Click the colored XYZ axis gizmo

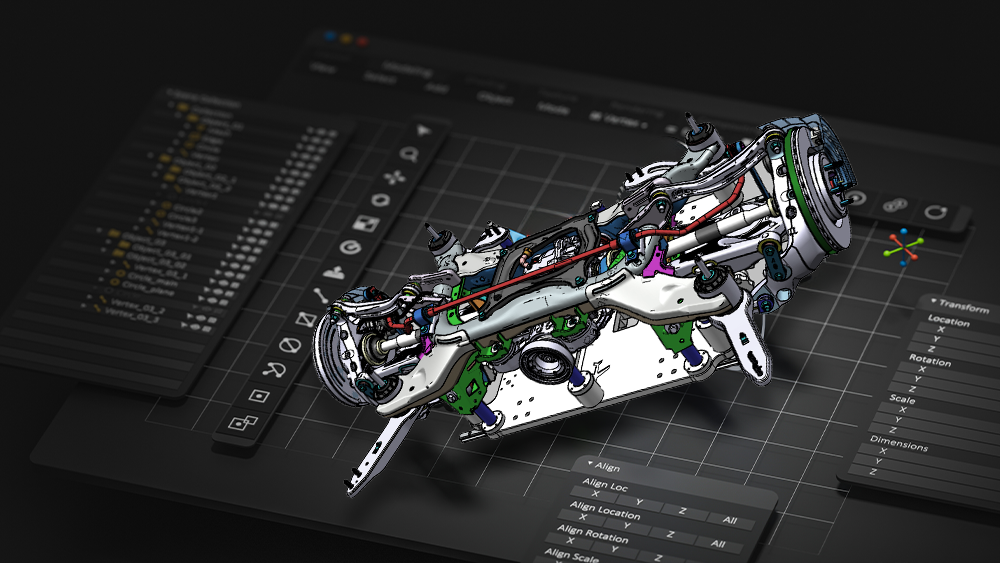coord(903,247)
